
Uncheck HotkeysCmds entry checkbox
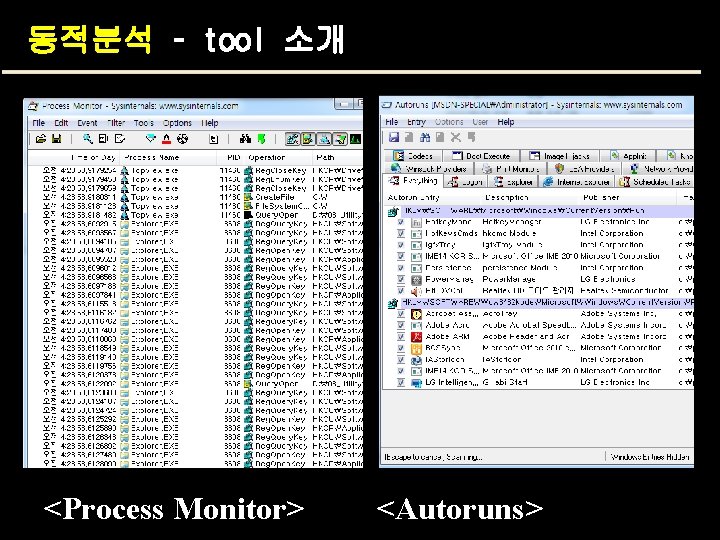[401, 234]
